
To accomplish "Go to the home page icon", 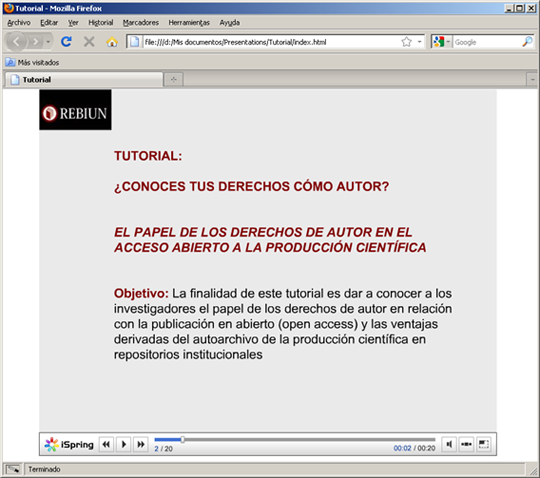I will click(x=112, y=42).
